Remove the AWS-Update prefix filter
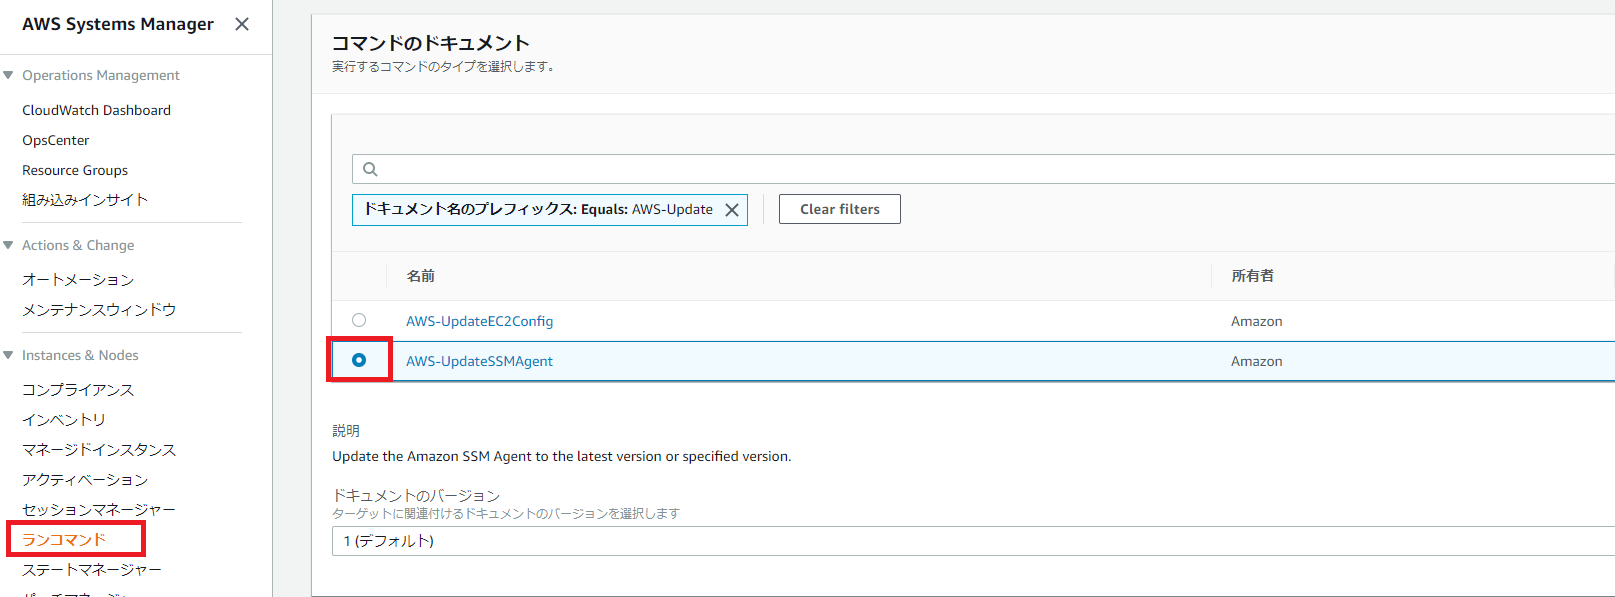 (732, 210)
